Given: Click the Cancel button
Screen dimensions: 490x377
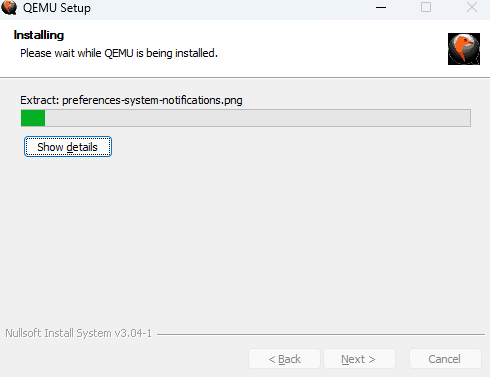Looking at the screenshot, I should tap(445, 359).
